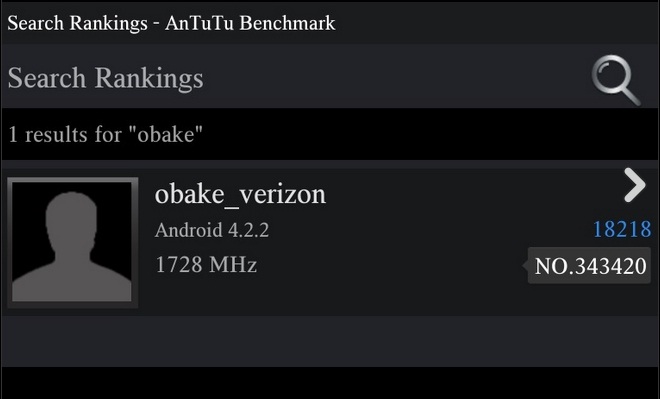Click the 'AnTuTu Benchmark' text in the title
The width and height of the screenshot is (660, 399).
pos(250,23)
